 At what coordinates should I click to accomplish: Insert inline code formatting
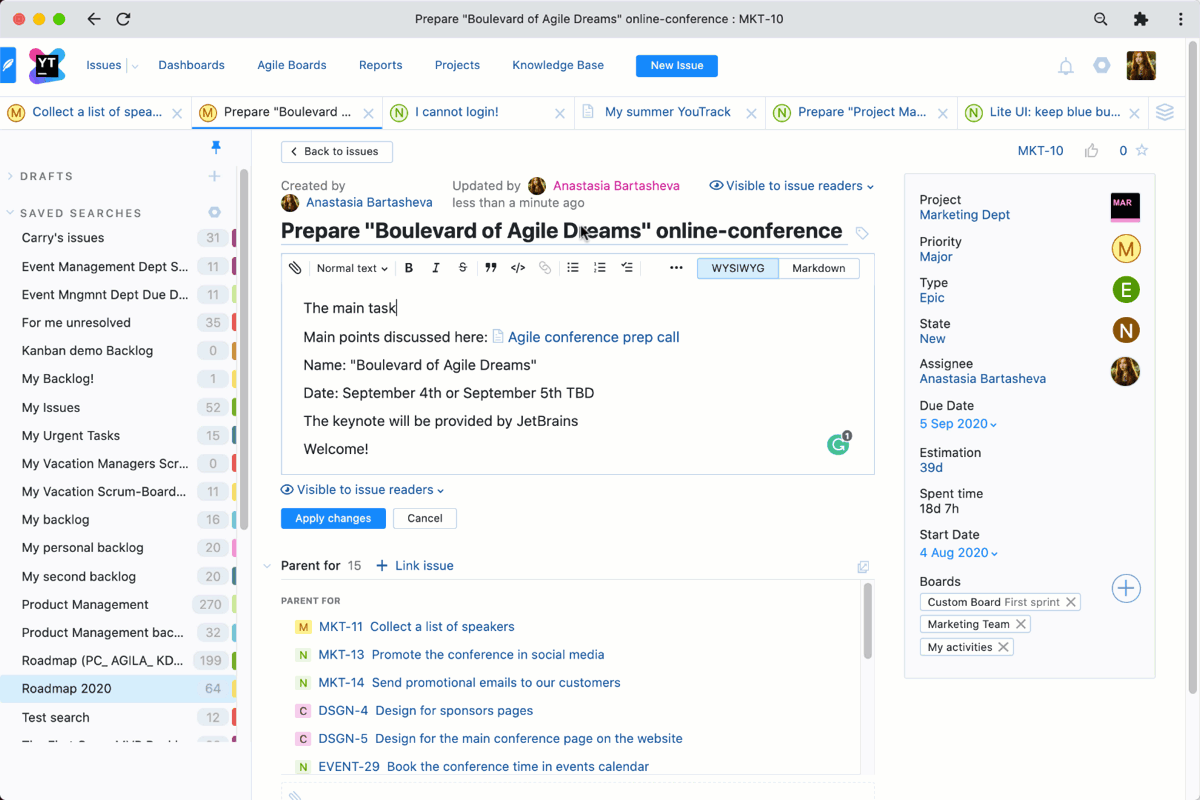click(x=518, y=268)
